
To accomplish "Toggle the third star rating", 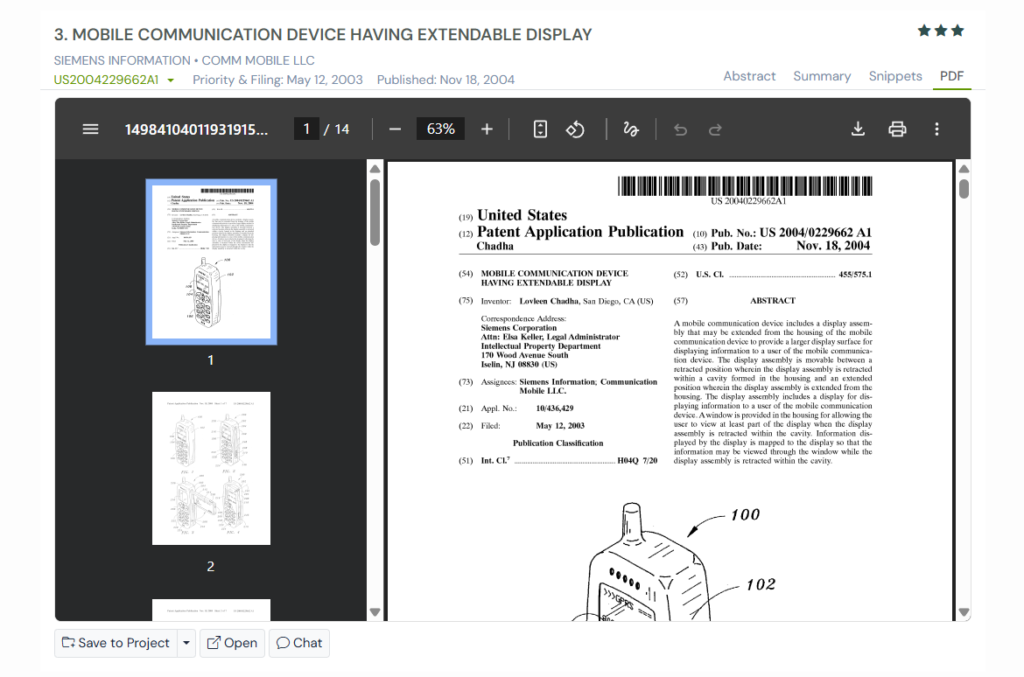I will (x=959, y=30).
